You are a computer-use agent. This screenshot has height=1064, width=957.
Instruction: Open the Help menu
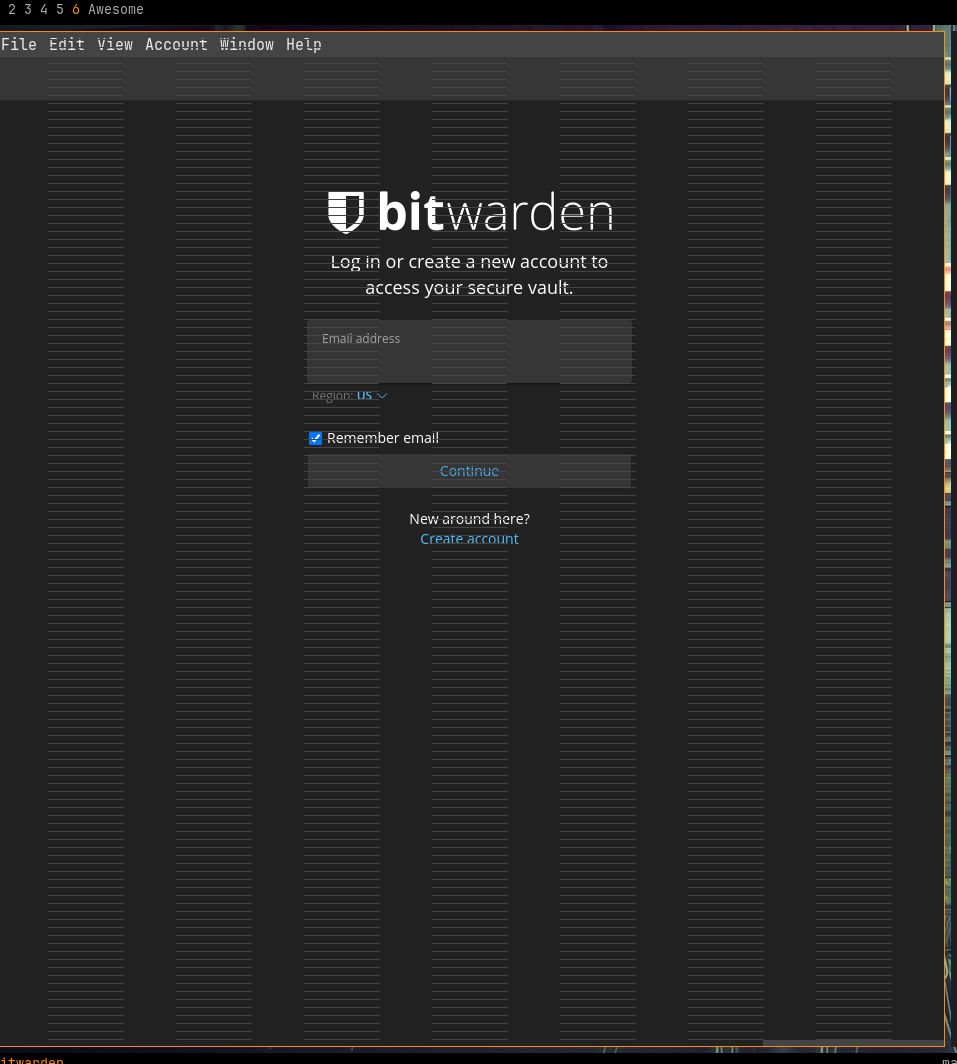click(x=303, y=45)
